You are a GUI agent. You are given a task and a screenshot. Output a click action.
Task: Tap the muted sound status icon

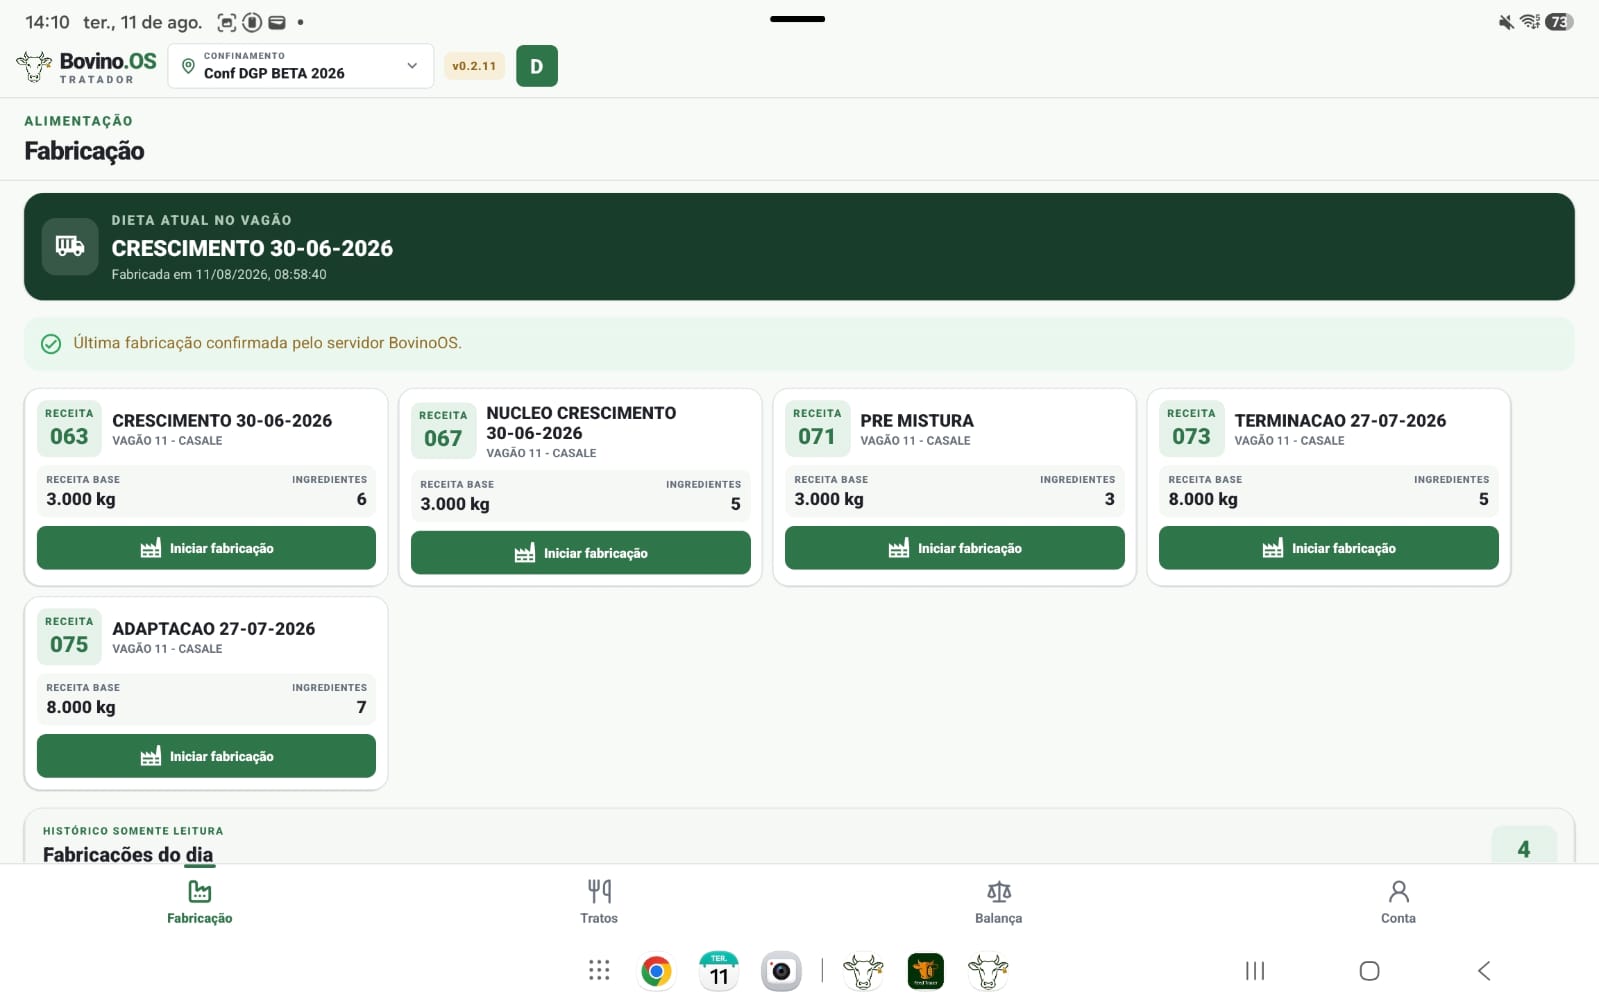point(1506,22)
